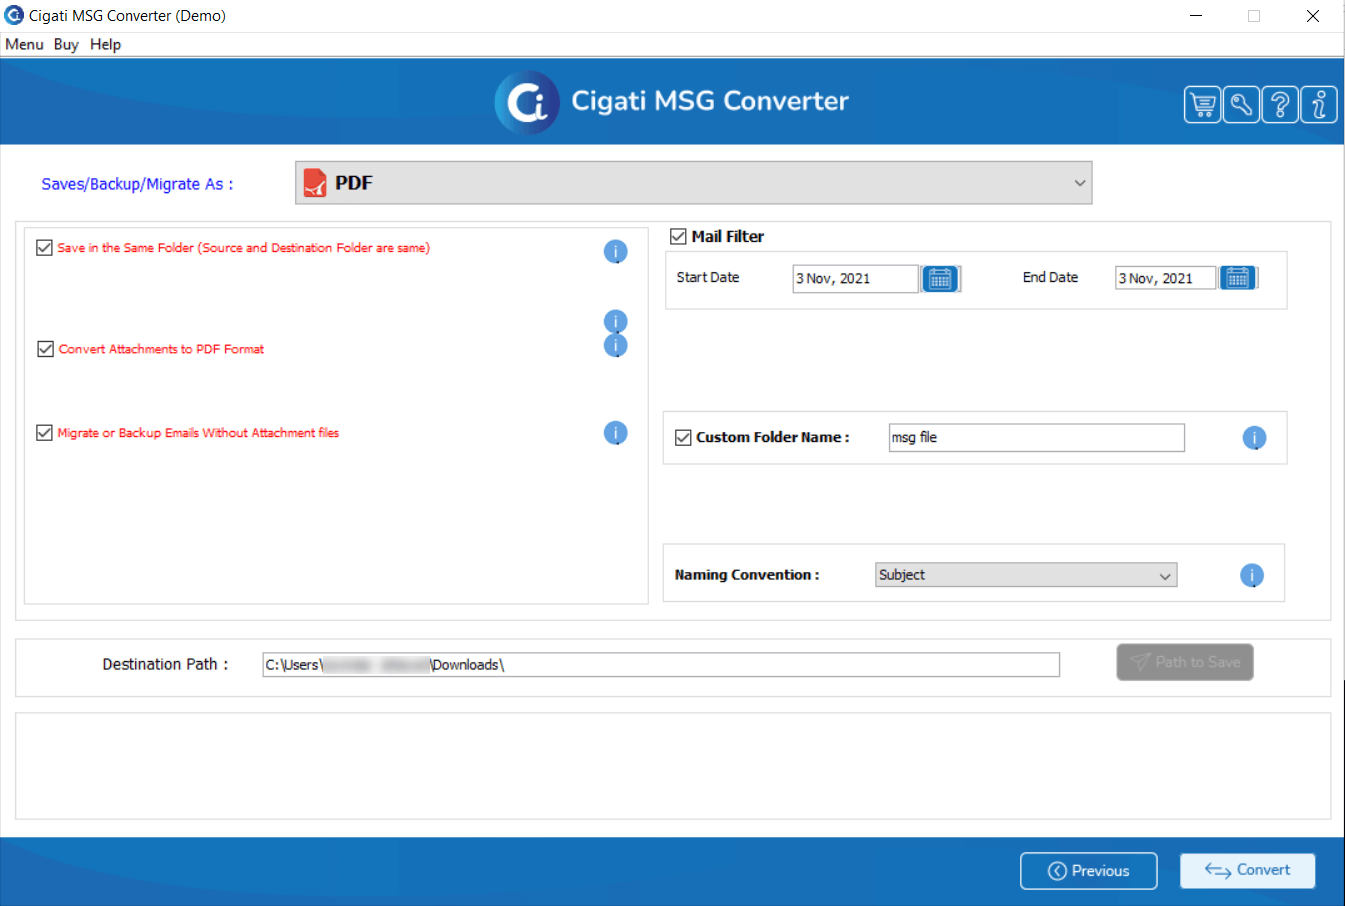
Task: Click the Saves/Backup/Migrate As label
Action: (137, 184)
